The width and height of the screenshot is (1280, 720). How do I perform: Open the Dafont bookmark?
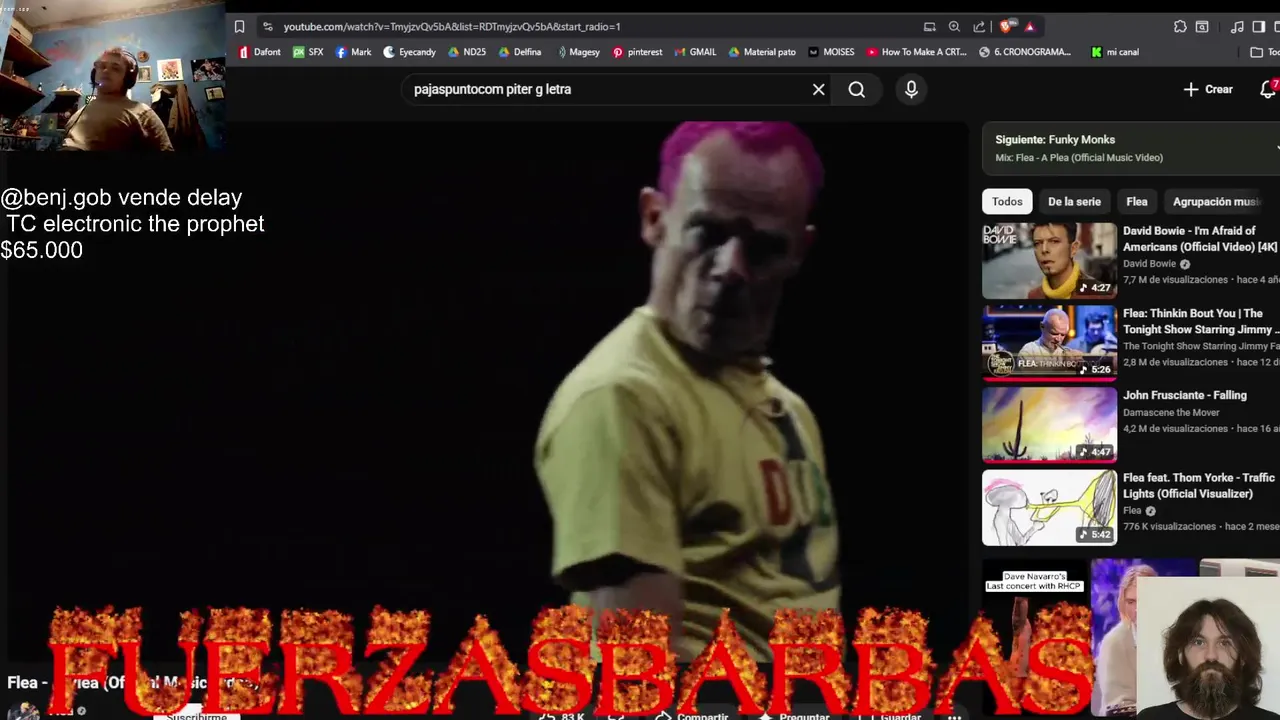(259, 52)
